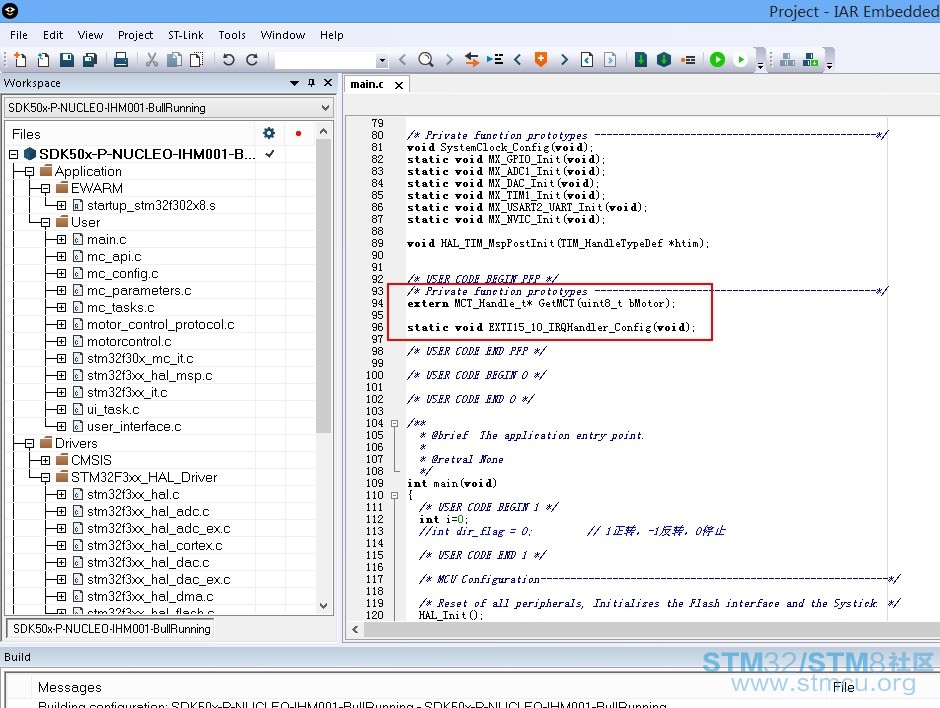The width and height of the screenshot is (940, 708).
Task: Collapse the root project node
Action: click(x=13, y=154)
